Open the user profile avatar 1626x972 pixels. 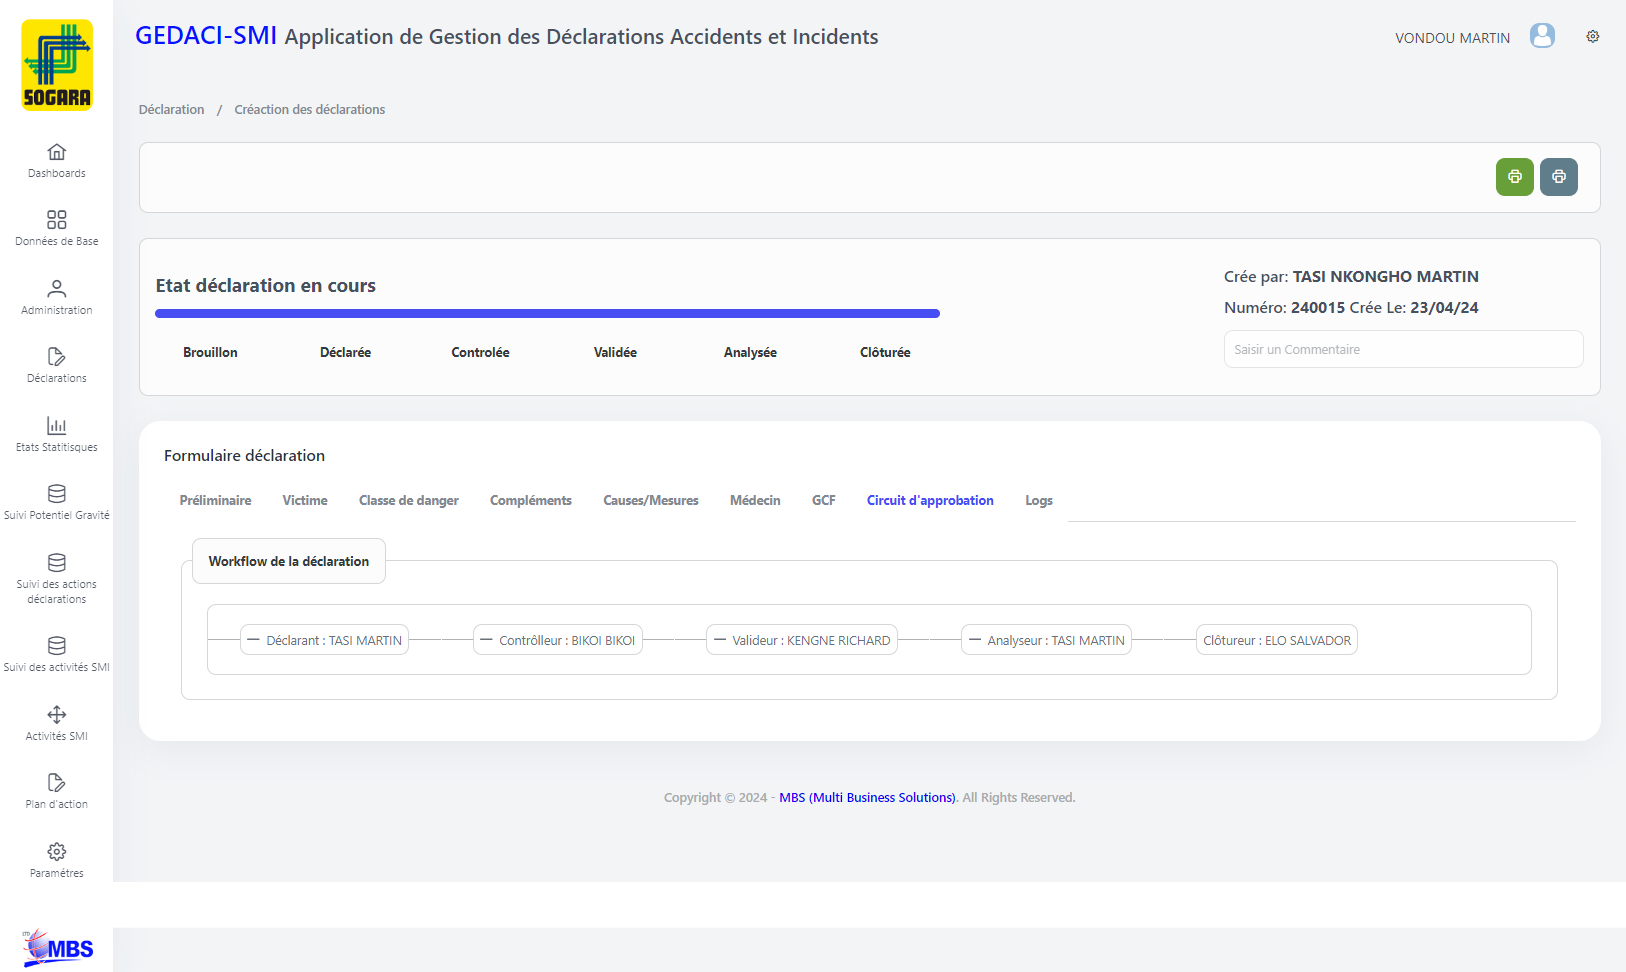(x=1543, y=36)
